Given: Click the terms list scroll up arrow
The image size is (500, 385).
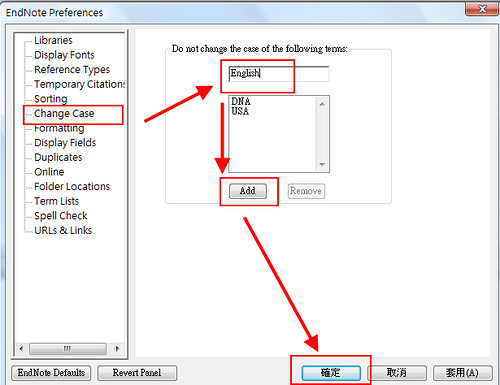Looking at the screenshot, I should click(322, 104).
